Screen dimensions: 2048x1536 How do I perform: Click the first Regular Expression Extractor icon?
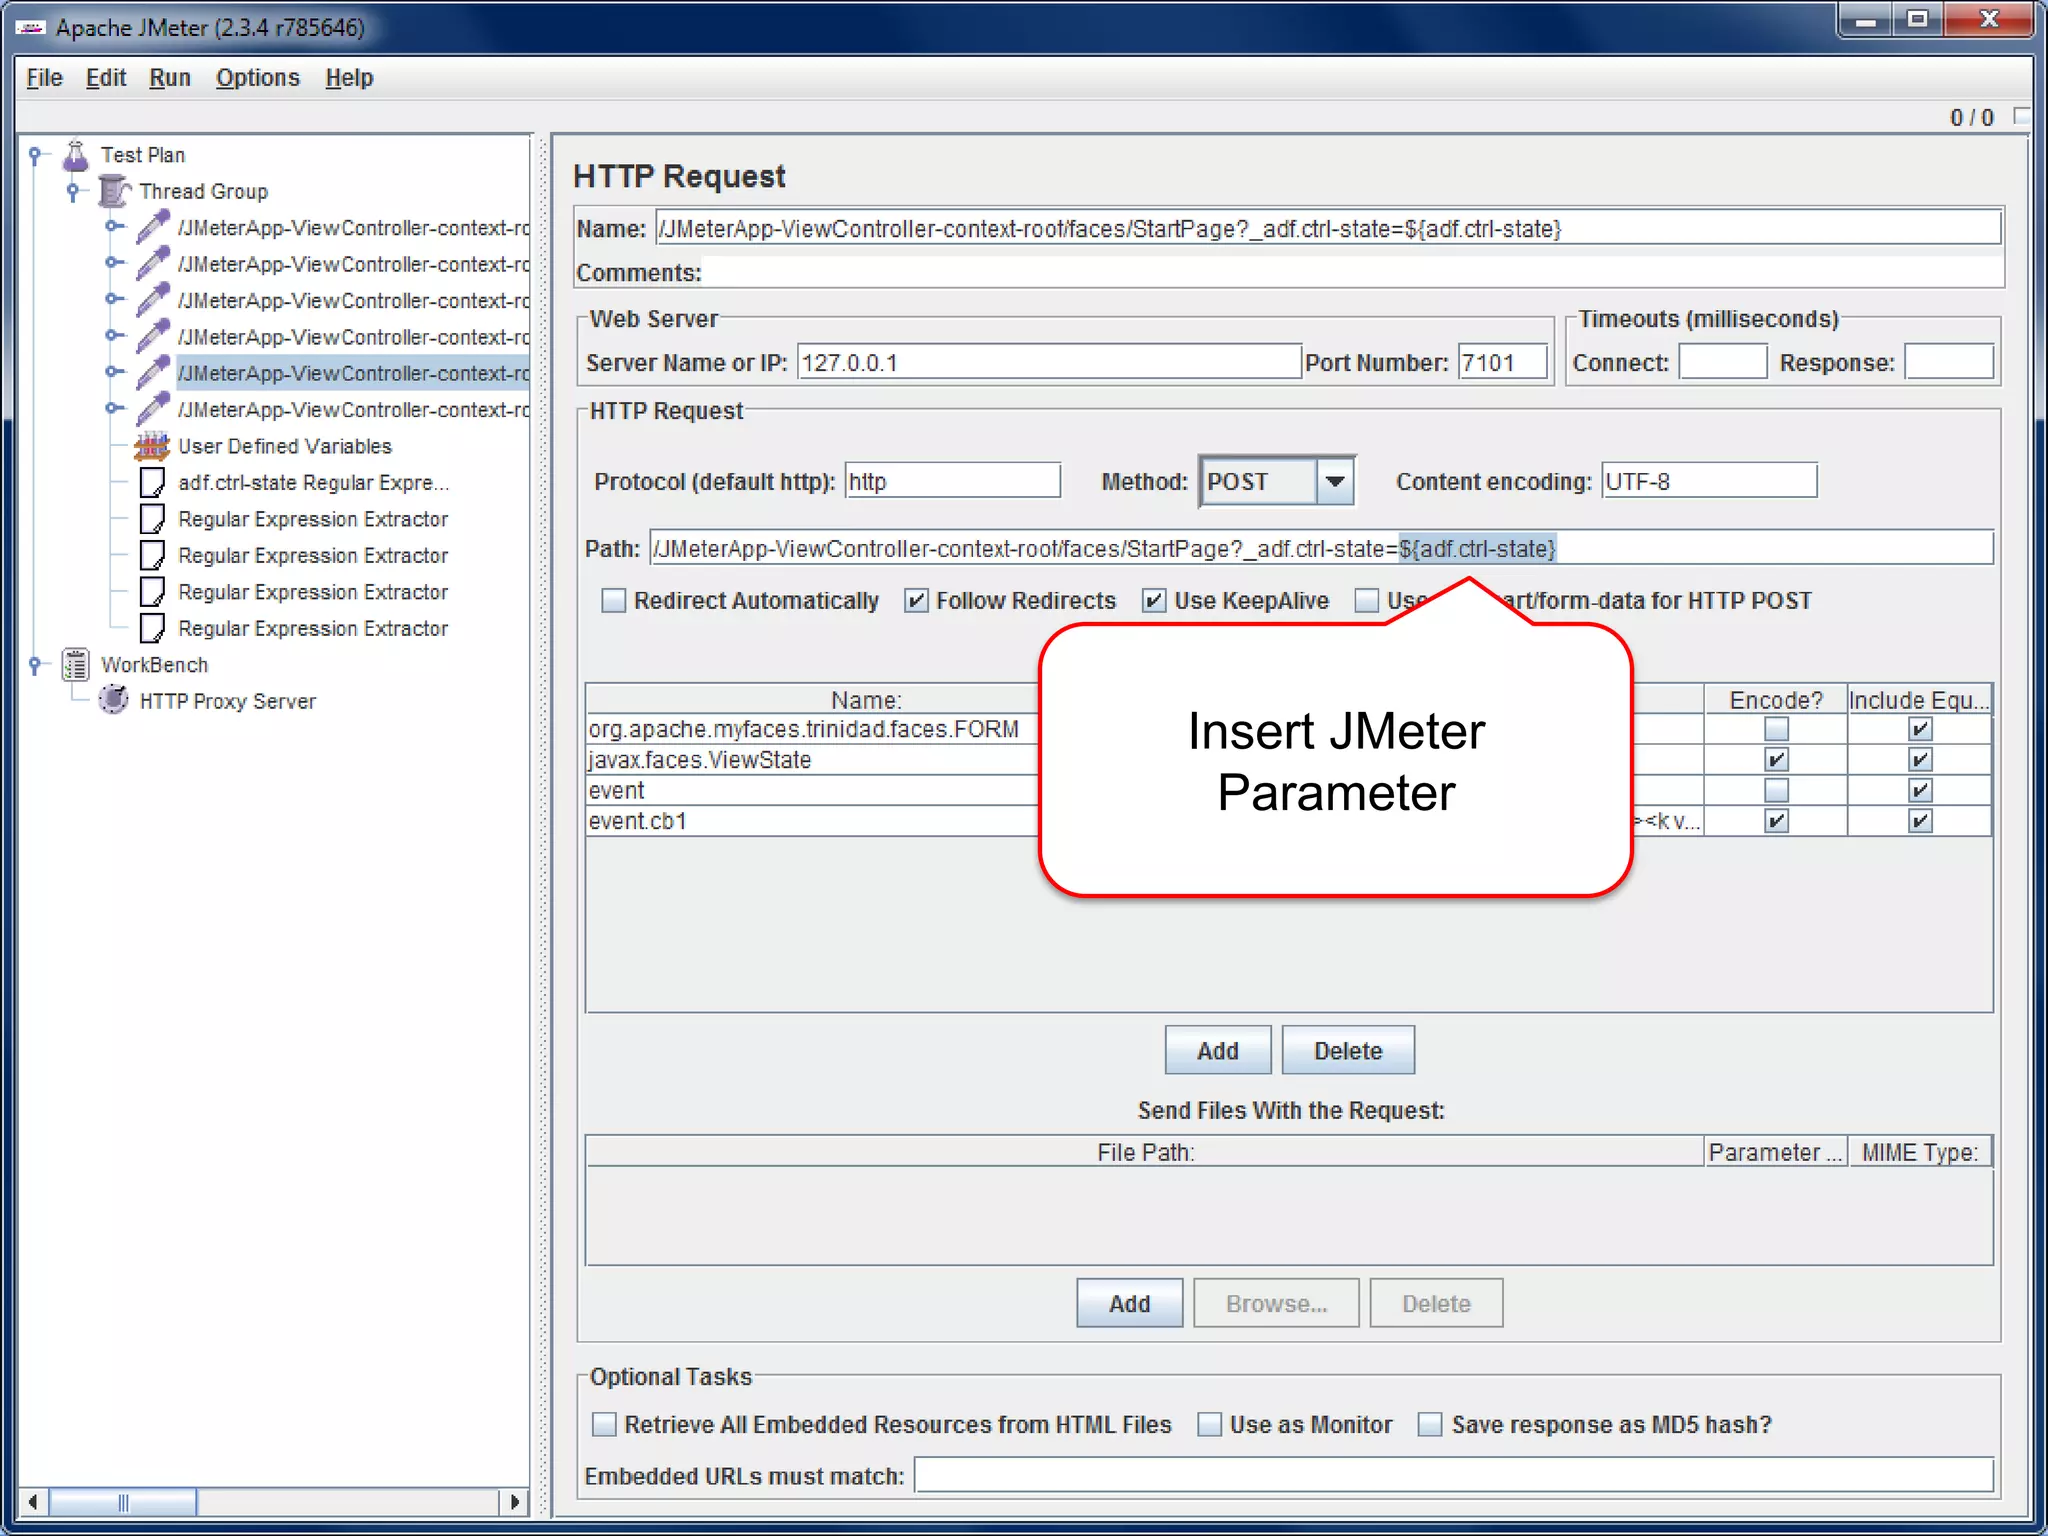(152, 519)
